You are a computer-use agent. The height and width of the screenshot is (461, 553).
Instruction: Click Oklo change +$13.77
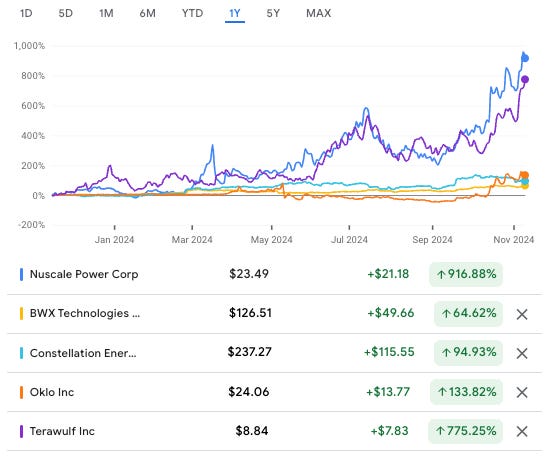pos(388,392)
